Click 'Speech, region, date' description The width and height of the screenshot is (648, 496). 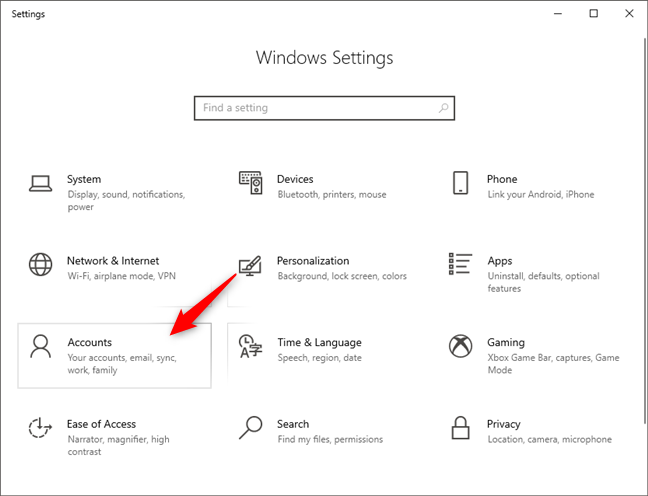tap(319, 358)
